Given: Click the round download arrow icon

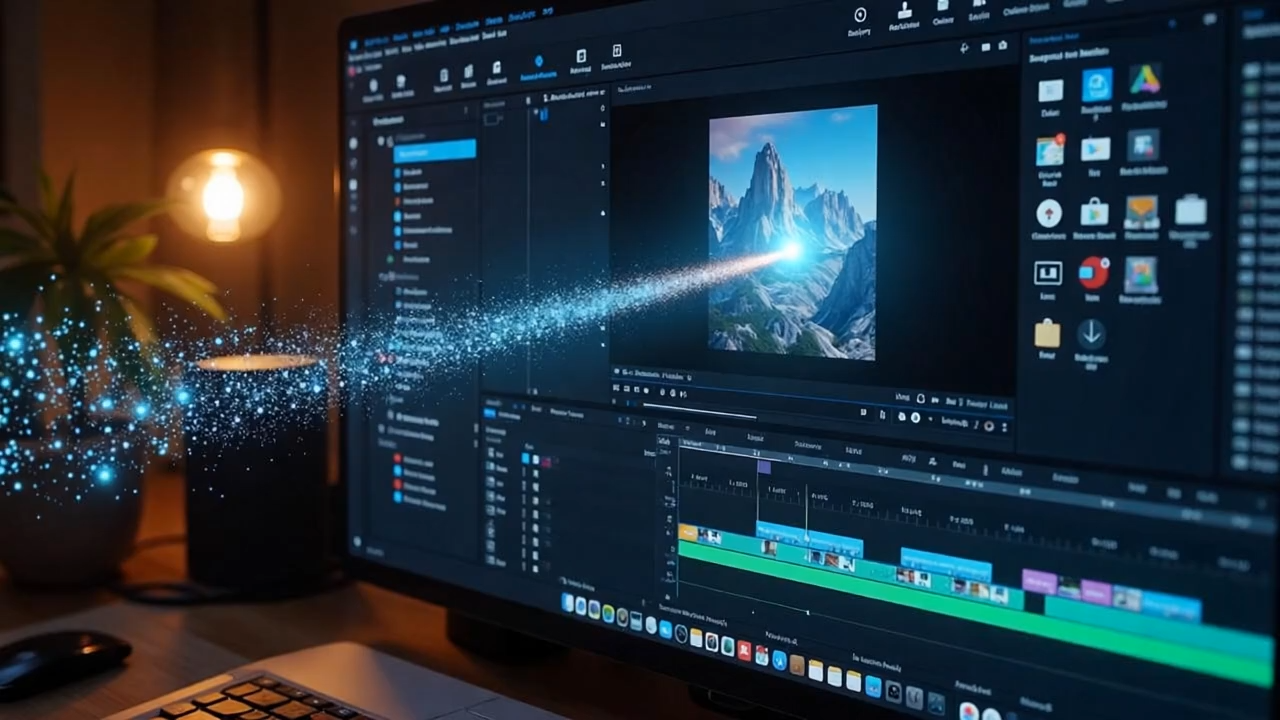Looking at the screenshot, I should pos(1090,334).
